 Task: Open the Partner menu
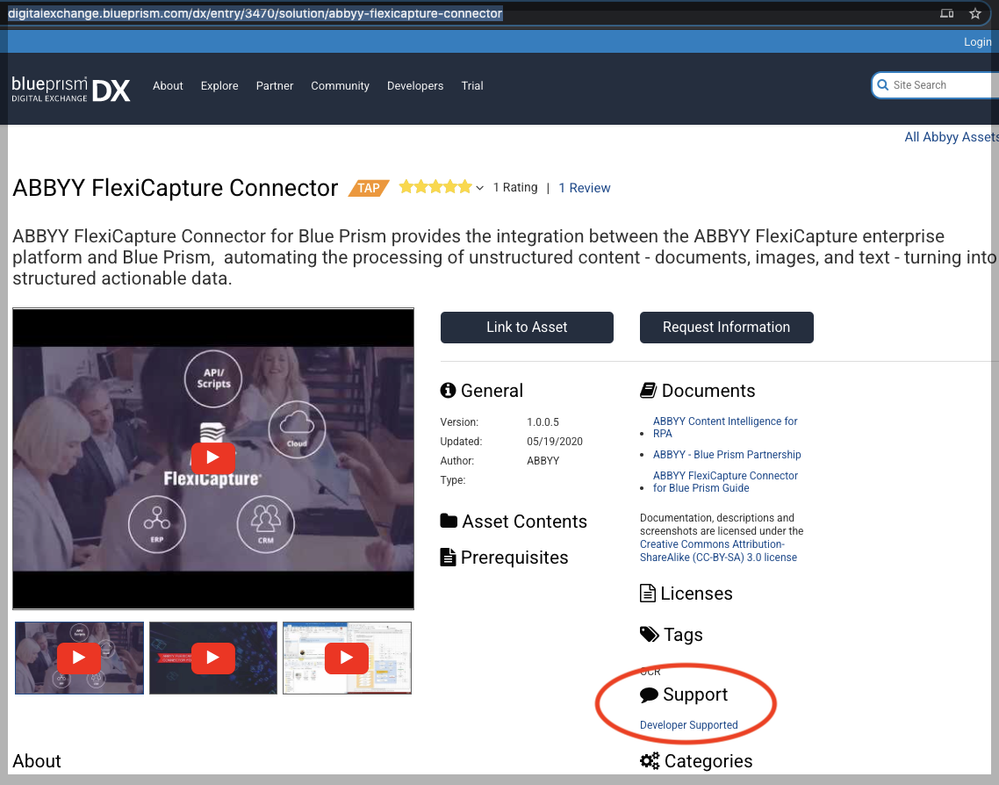[275, 86]
